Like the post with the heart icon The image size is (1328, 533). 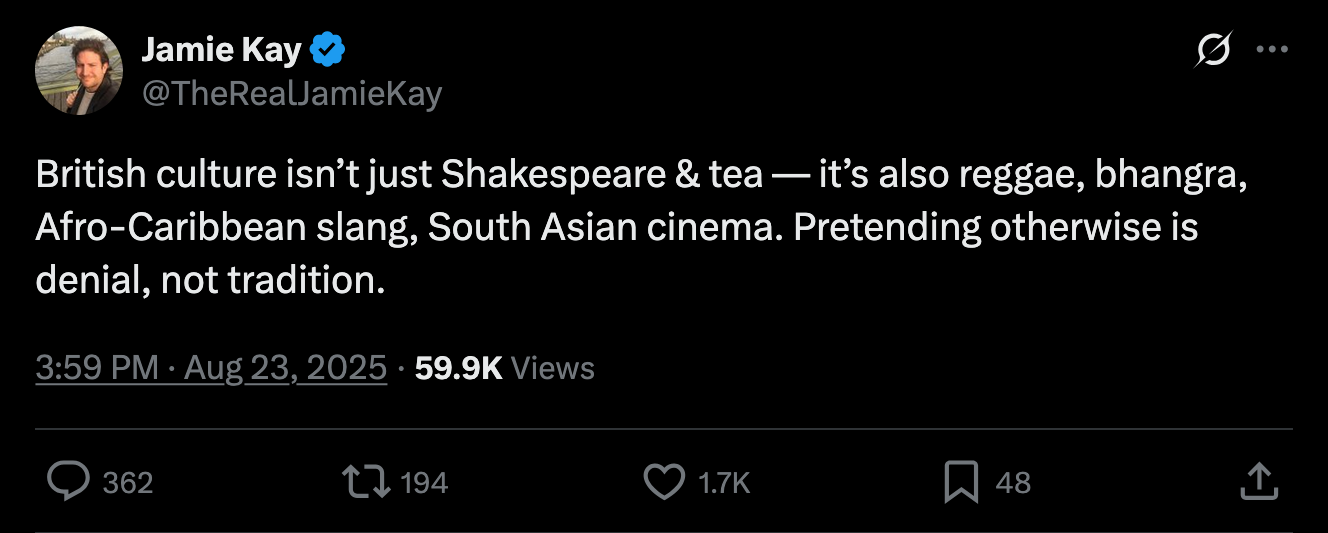663,483
